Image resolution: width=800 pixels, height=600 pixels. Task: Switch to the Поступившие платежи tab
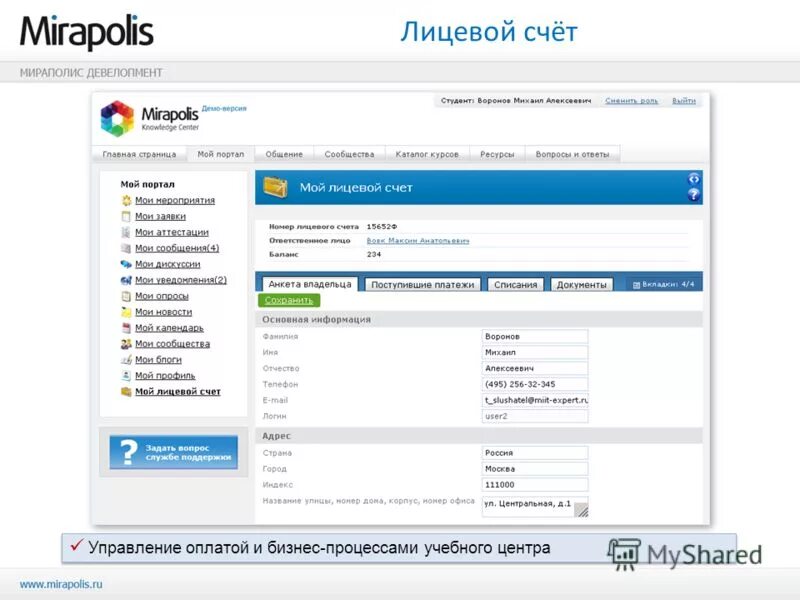[422, 285]
